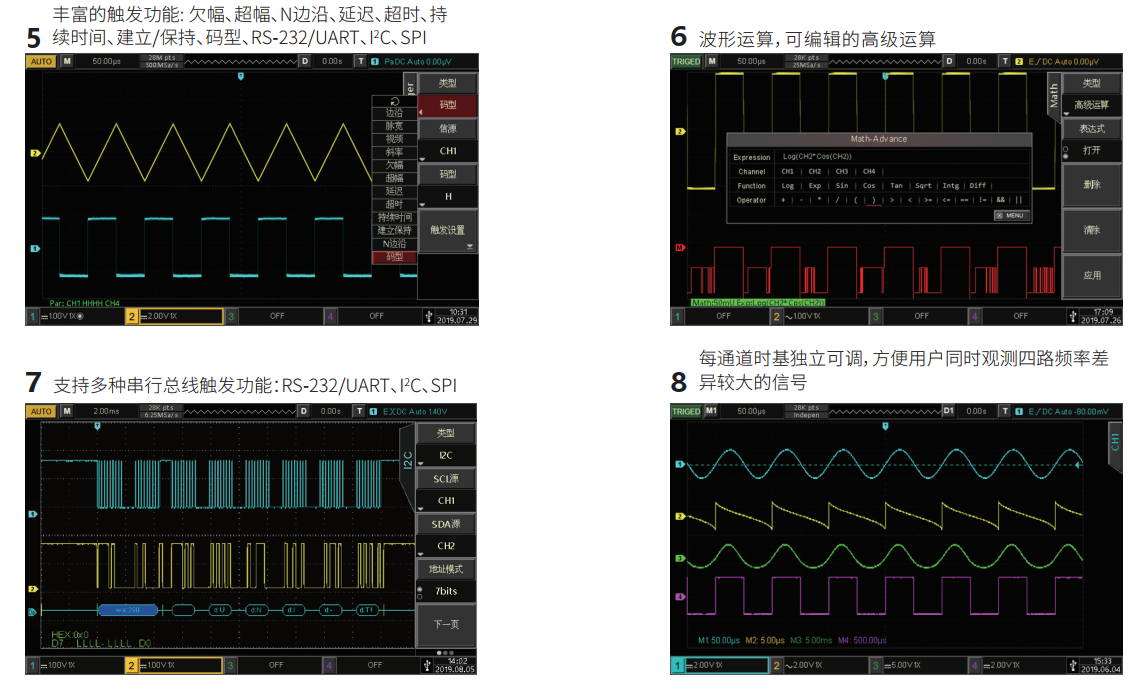Click the D delay icon in panel 6's top bar
The height and width of the screenshot is (695, 1147).
click(948, 61)
